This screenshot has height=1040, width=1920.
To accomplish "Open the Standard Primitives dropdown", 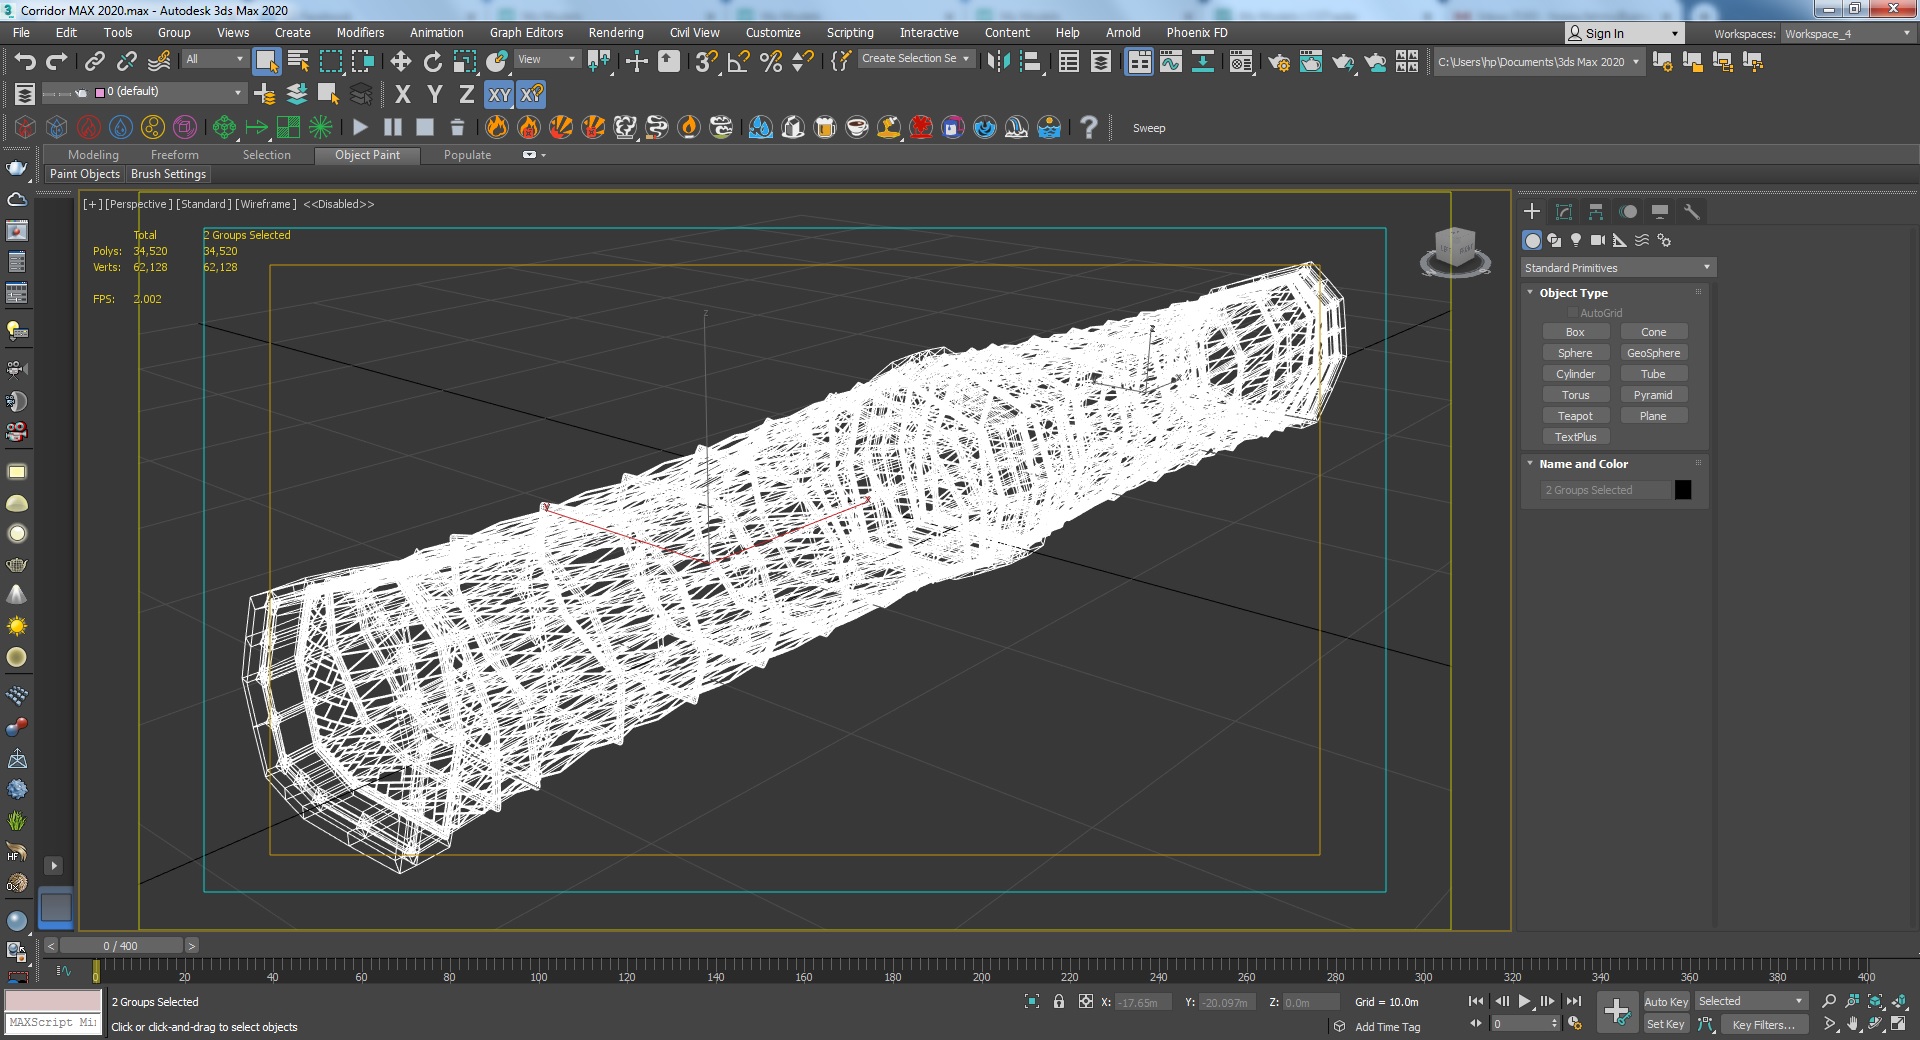I will [1618, 268].
